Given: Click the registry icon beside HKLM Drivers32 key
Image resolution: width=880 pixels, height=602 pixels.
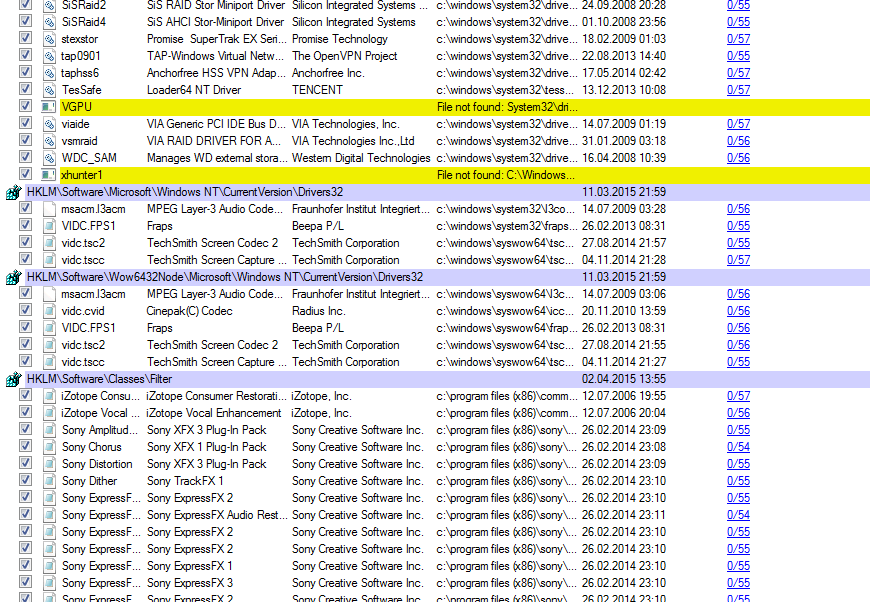Looking at the screenshot, I should (x=14, y=192).
